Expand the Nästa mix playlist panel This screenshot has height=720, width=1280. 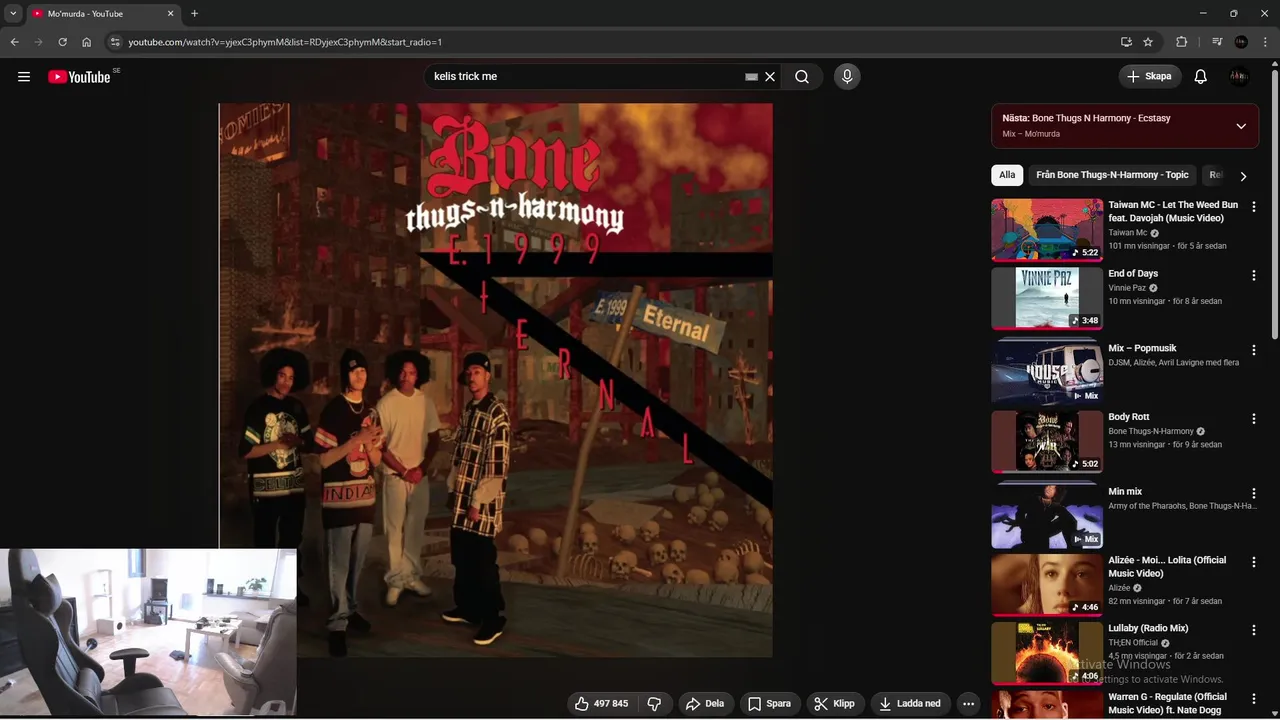[x=1241, y=126]
